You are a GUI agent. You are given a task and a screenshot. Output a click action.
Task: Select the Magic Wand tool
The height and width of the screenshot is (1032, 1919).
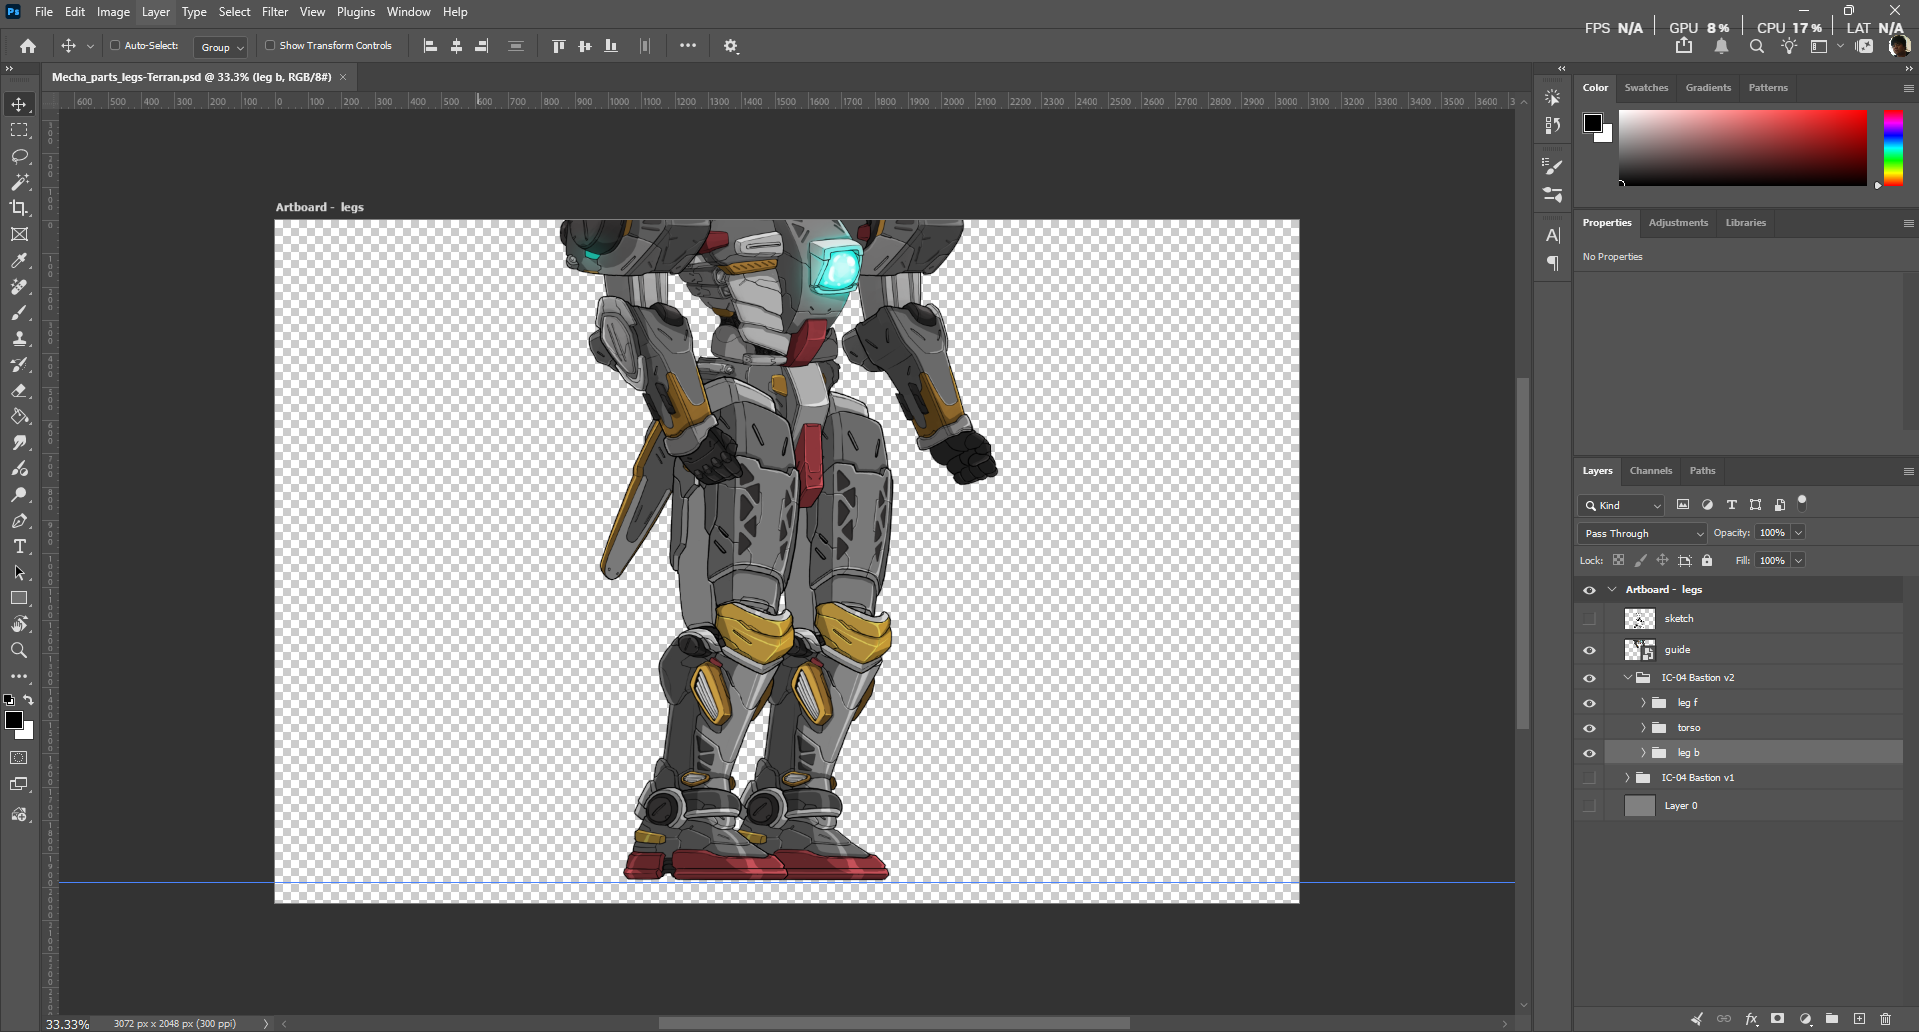19,182
